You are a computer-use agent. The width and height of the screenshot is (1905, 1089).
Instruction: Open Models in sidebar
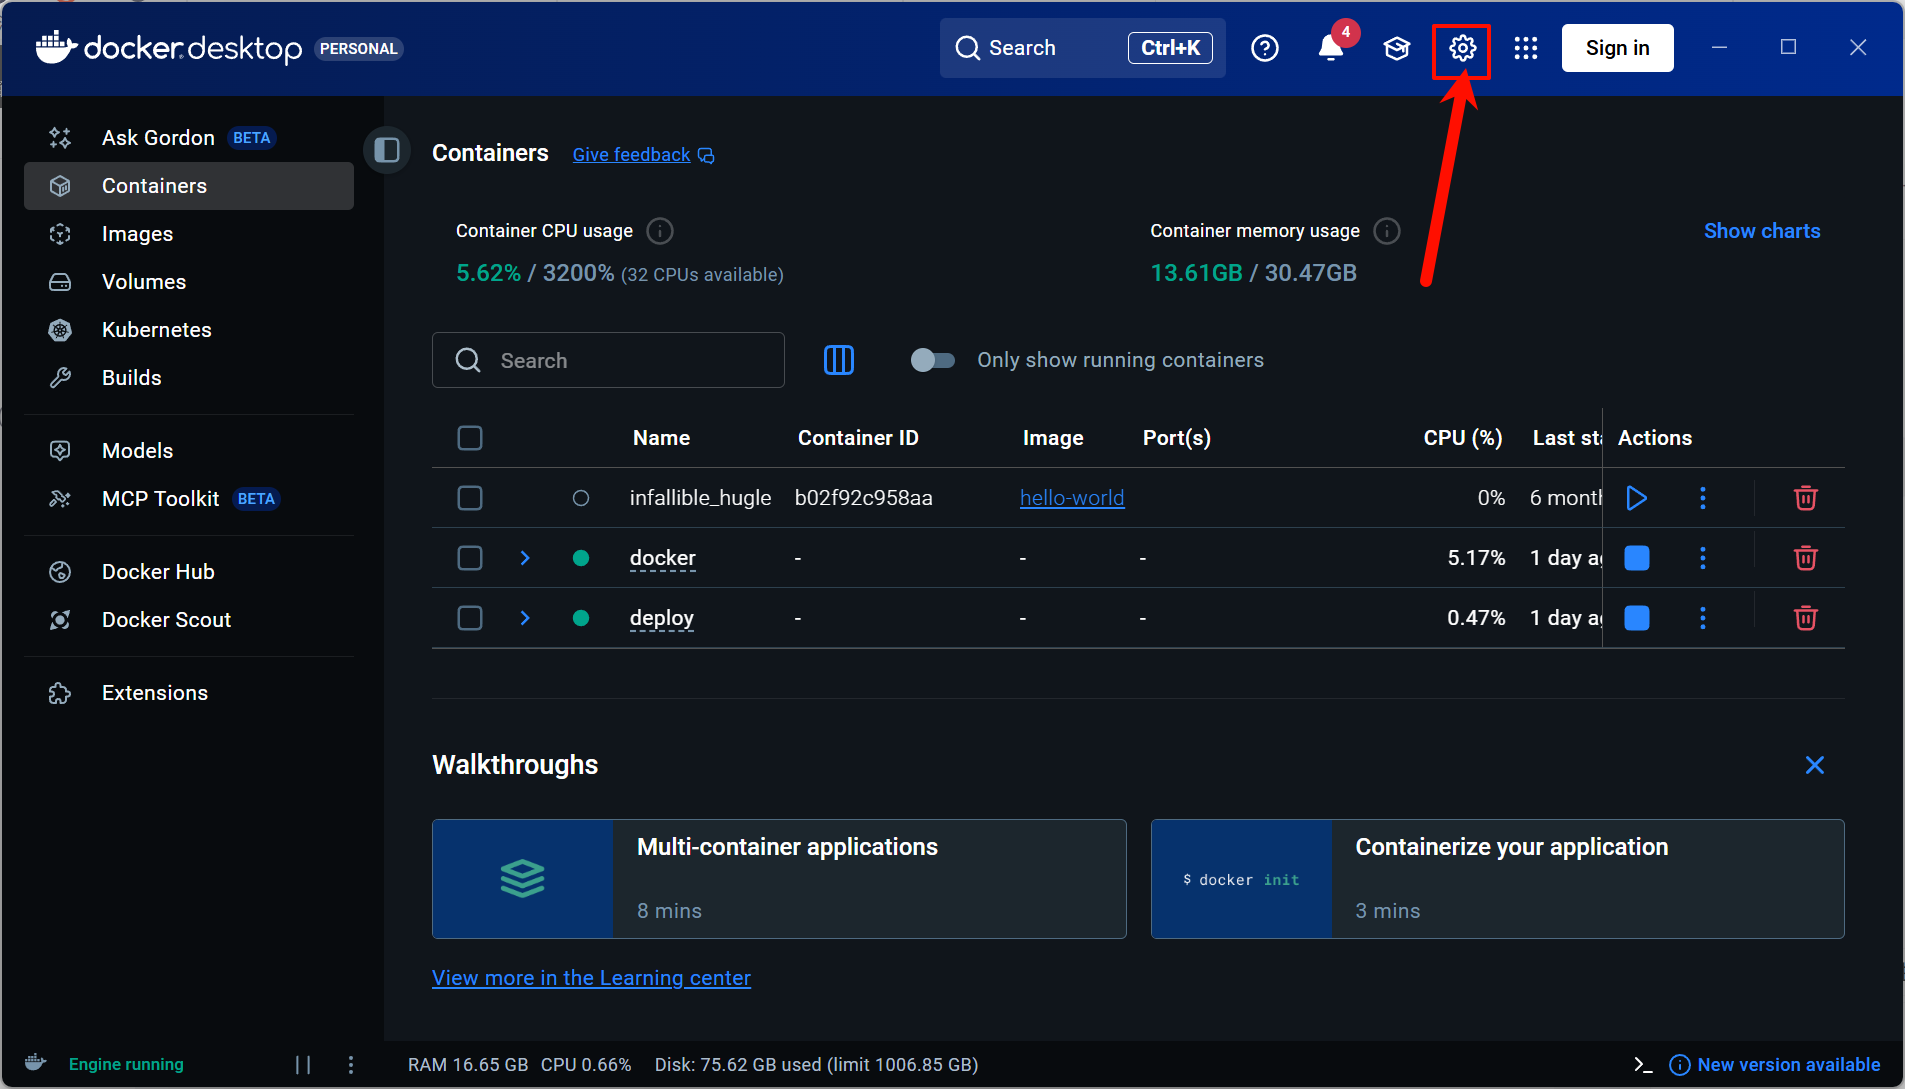click(x=189, y=451)
